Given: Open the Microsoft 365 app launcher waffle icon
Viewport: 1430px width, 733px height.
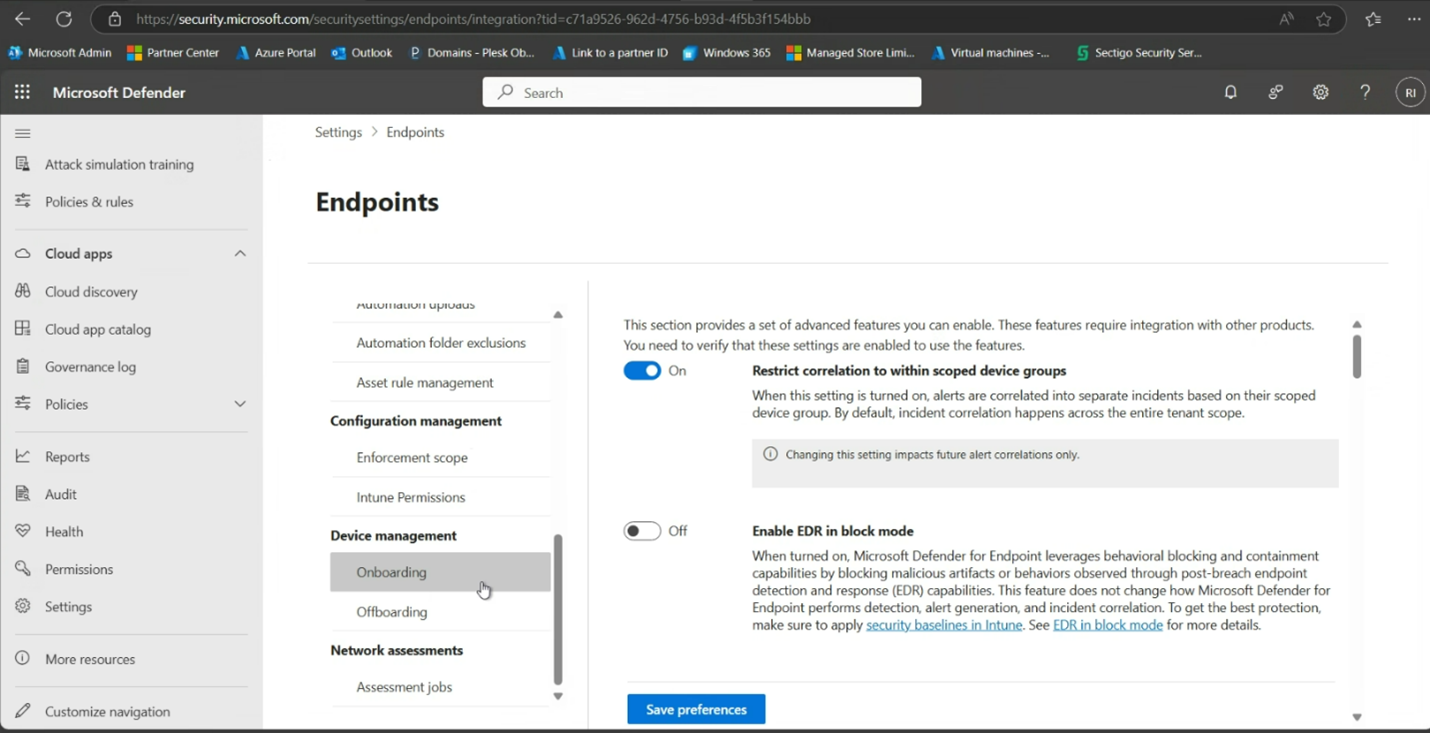Looking at the screenshot, I should [x=20, y=91].
